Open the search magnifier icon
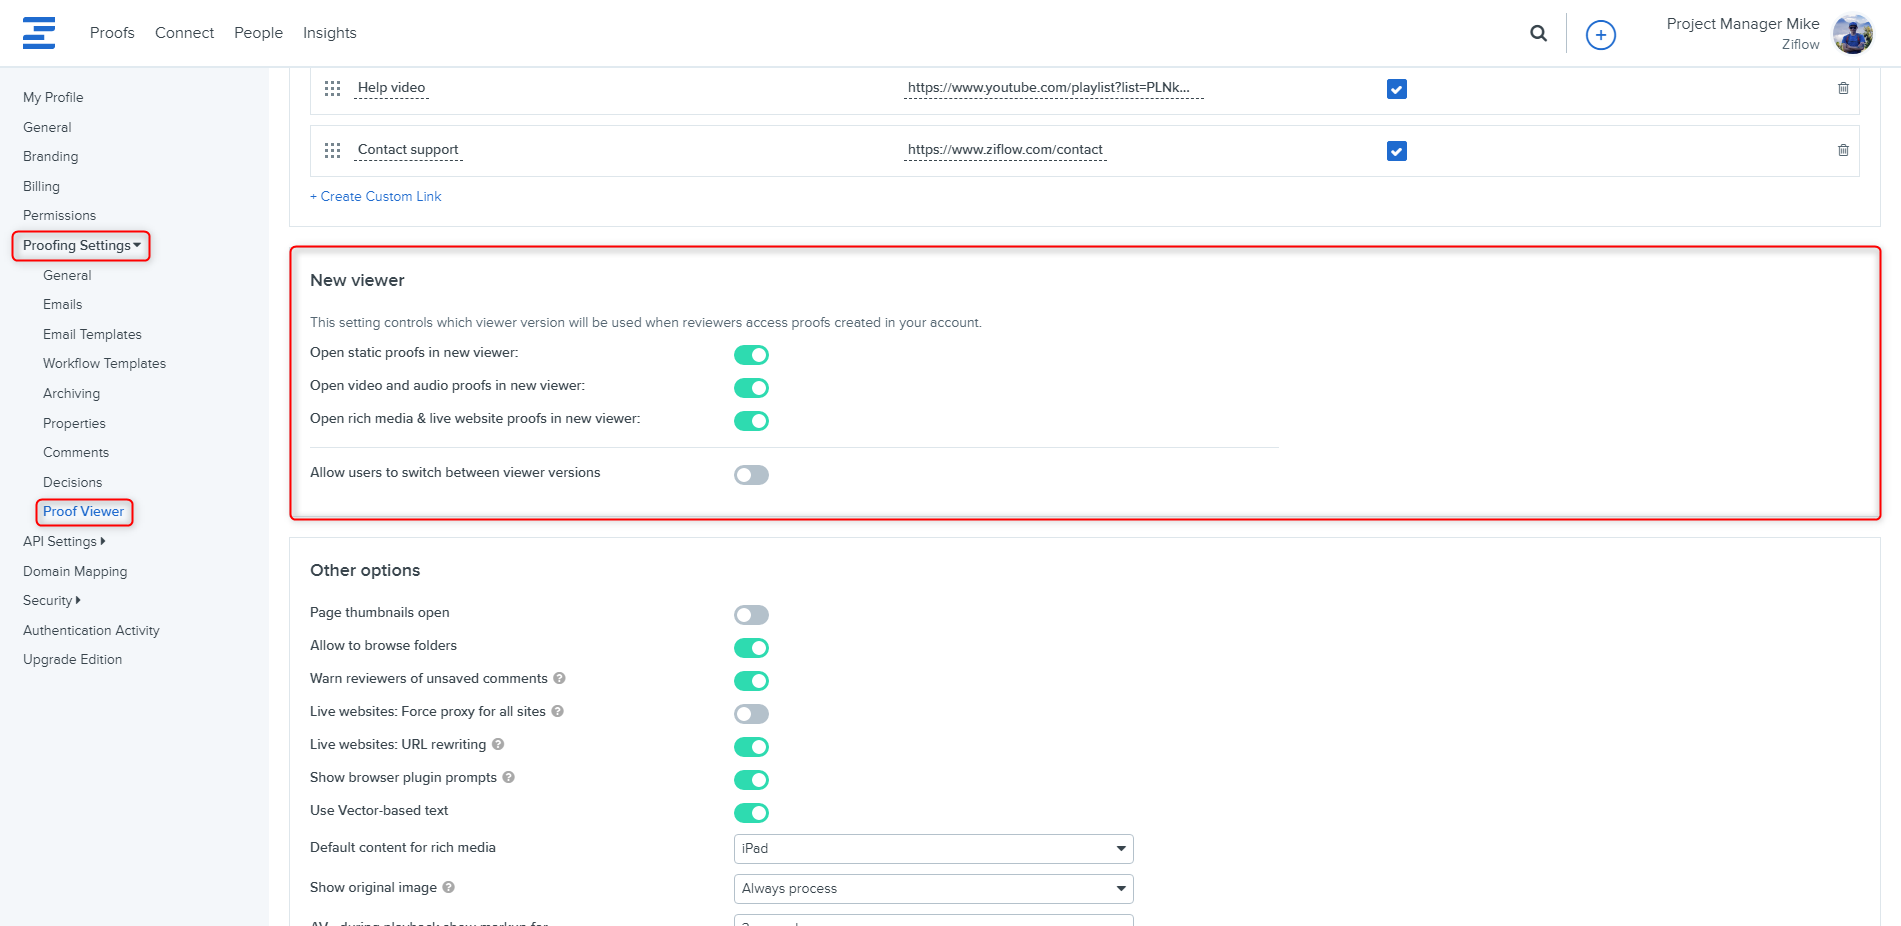The height and width of the screenshot is (926, 1901). [x=1538, y=34]
